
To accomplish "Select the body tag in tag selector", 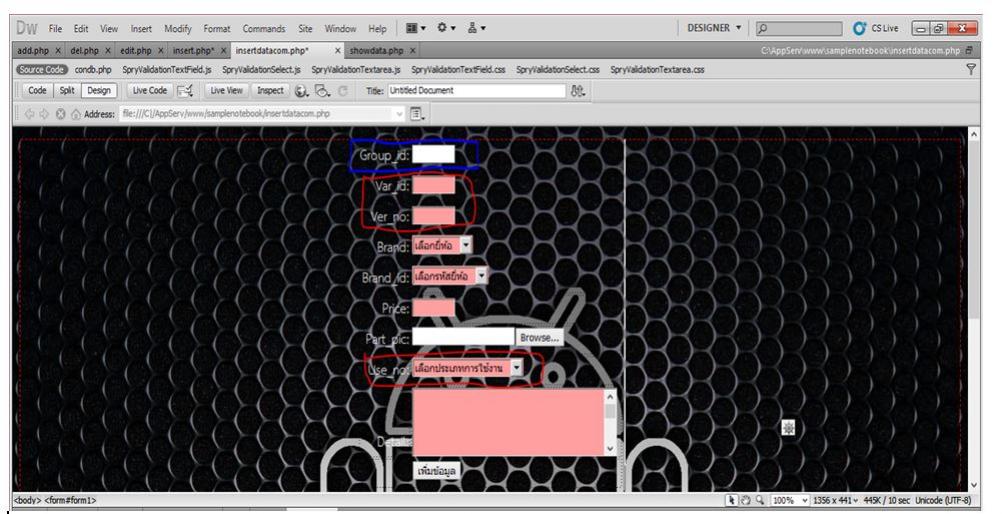I will pos(26,501).
